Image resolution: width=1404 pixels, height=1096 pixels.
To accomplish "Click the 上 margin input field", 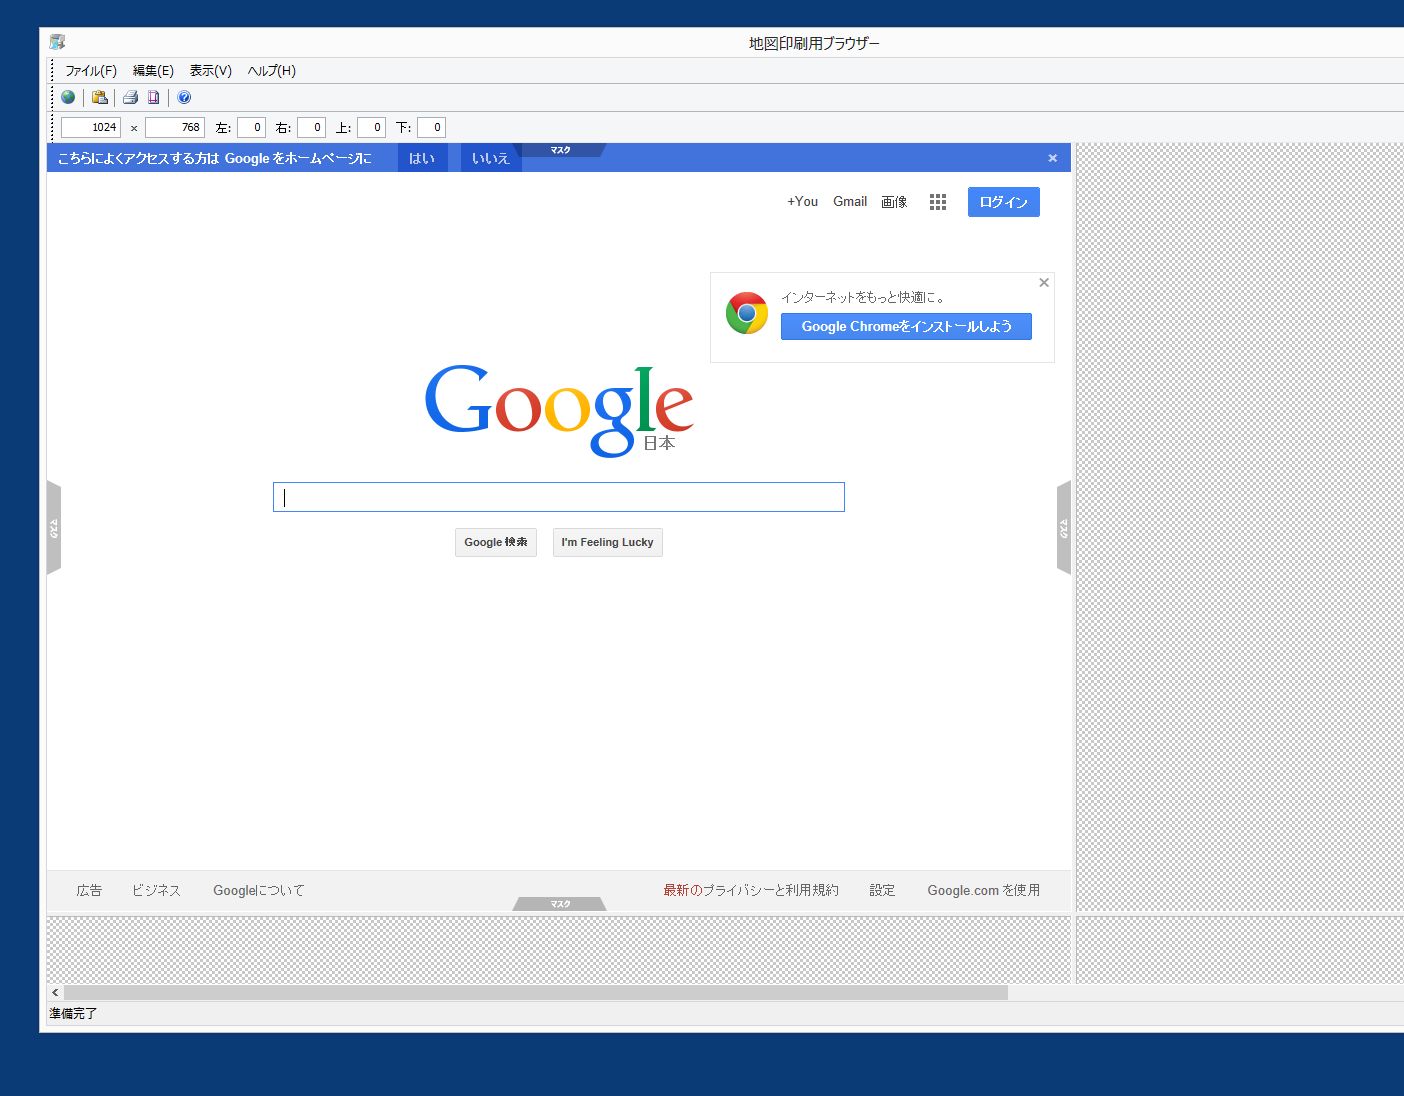I will (371, 127).
